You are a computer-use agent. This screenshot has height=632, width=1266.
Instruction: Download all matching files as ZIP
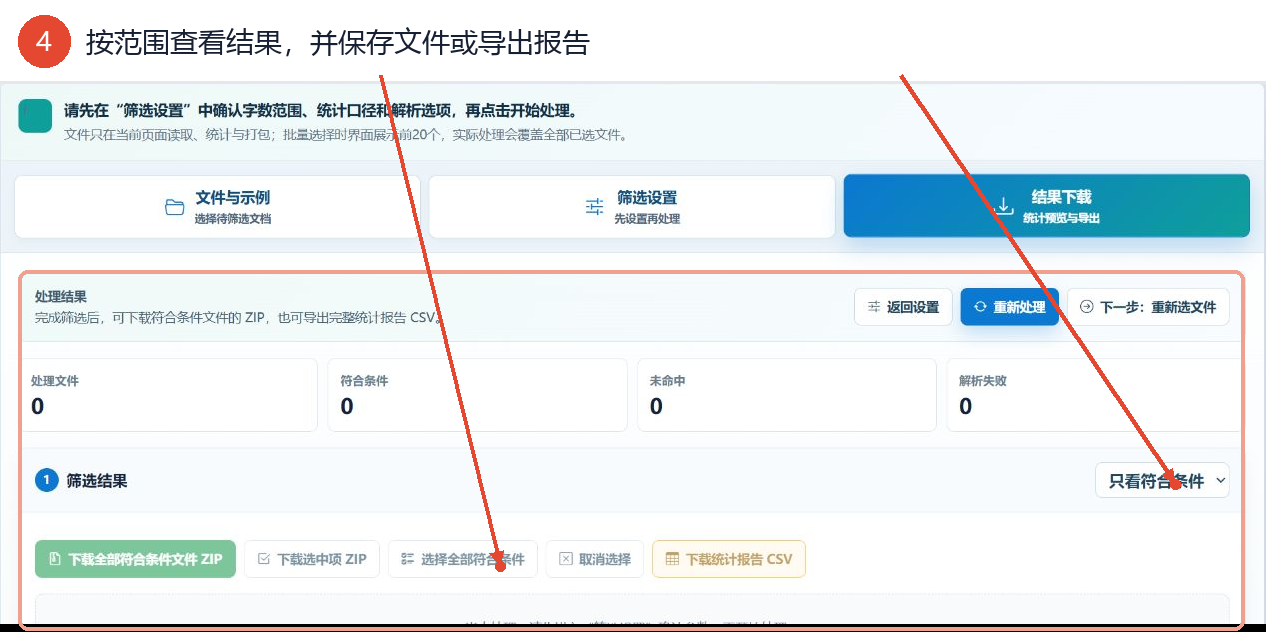[135, 559]
